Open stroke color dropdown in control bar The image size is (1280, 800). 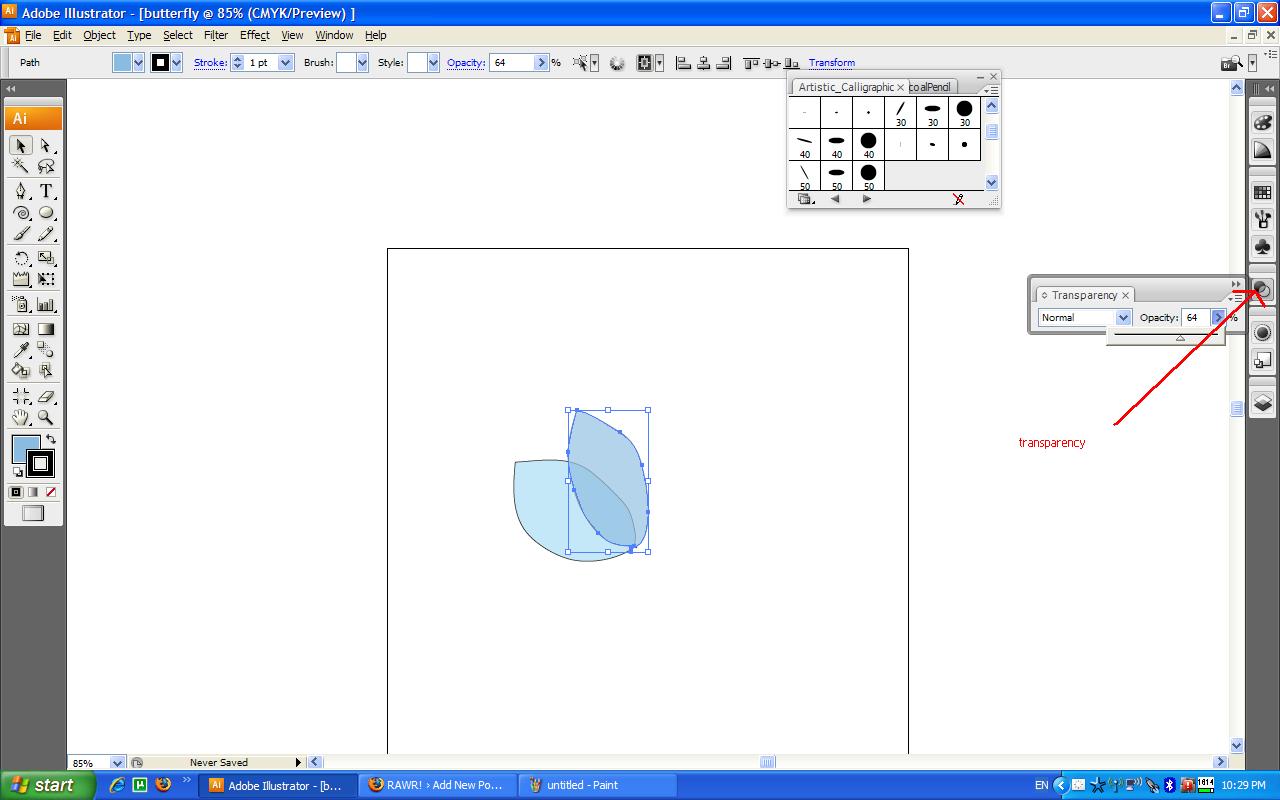point(177,63)
